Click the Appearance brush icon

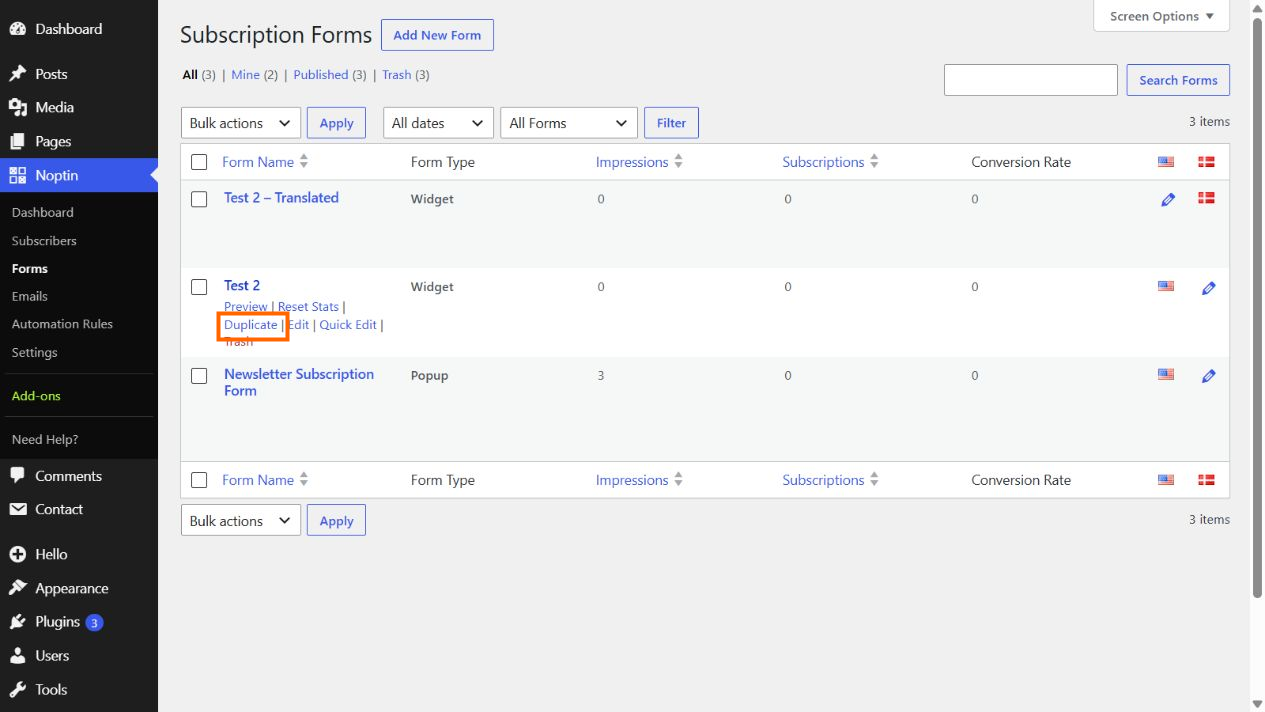[x=18, y=588]
